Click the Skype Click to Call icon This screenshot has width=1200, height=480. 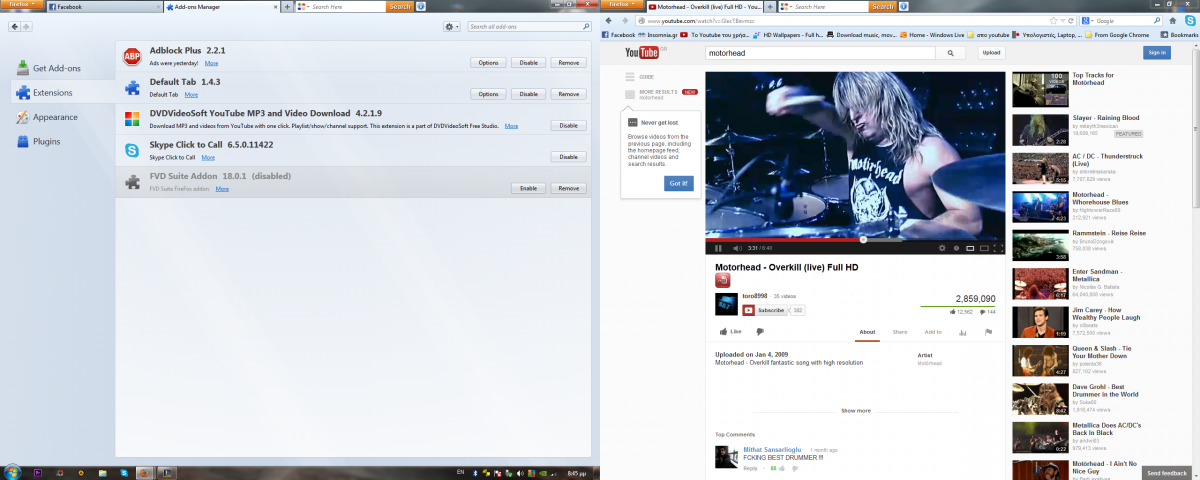pos(132,151)
